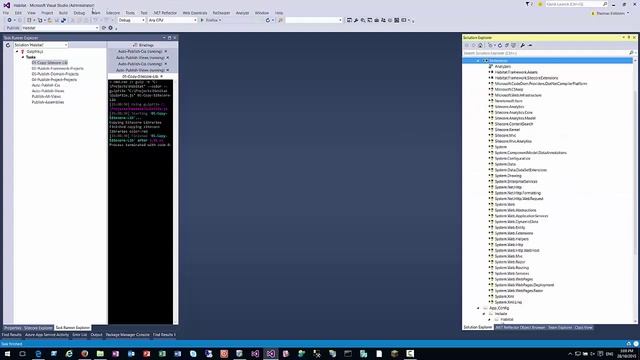Select the System.Web.Mvc reference
Image resolution: width=640 pixels, height=360 pixels.
(x=509, y=256)
